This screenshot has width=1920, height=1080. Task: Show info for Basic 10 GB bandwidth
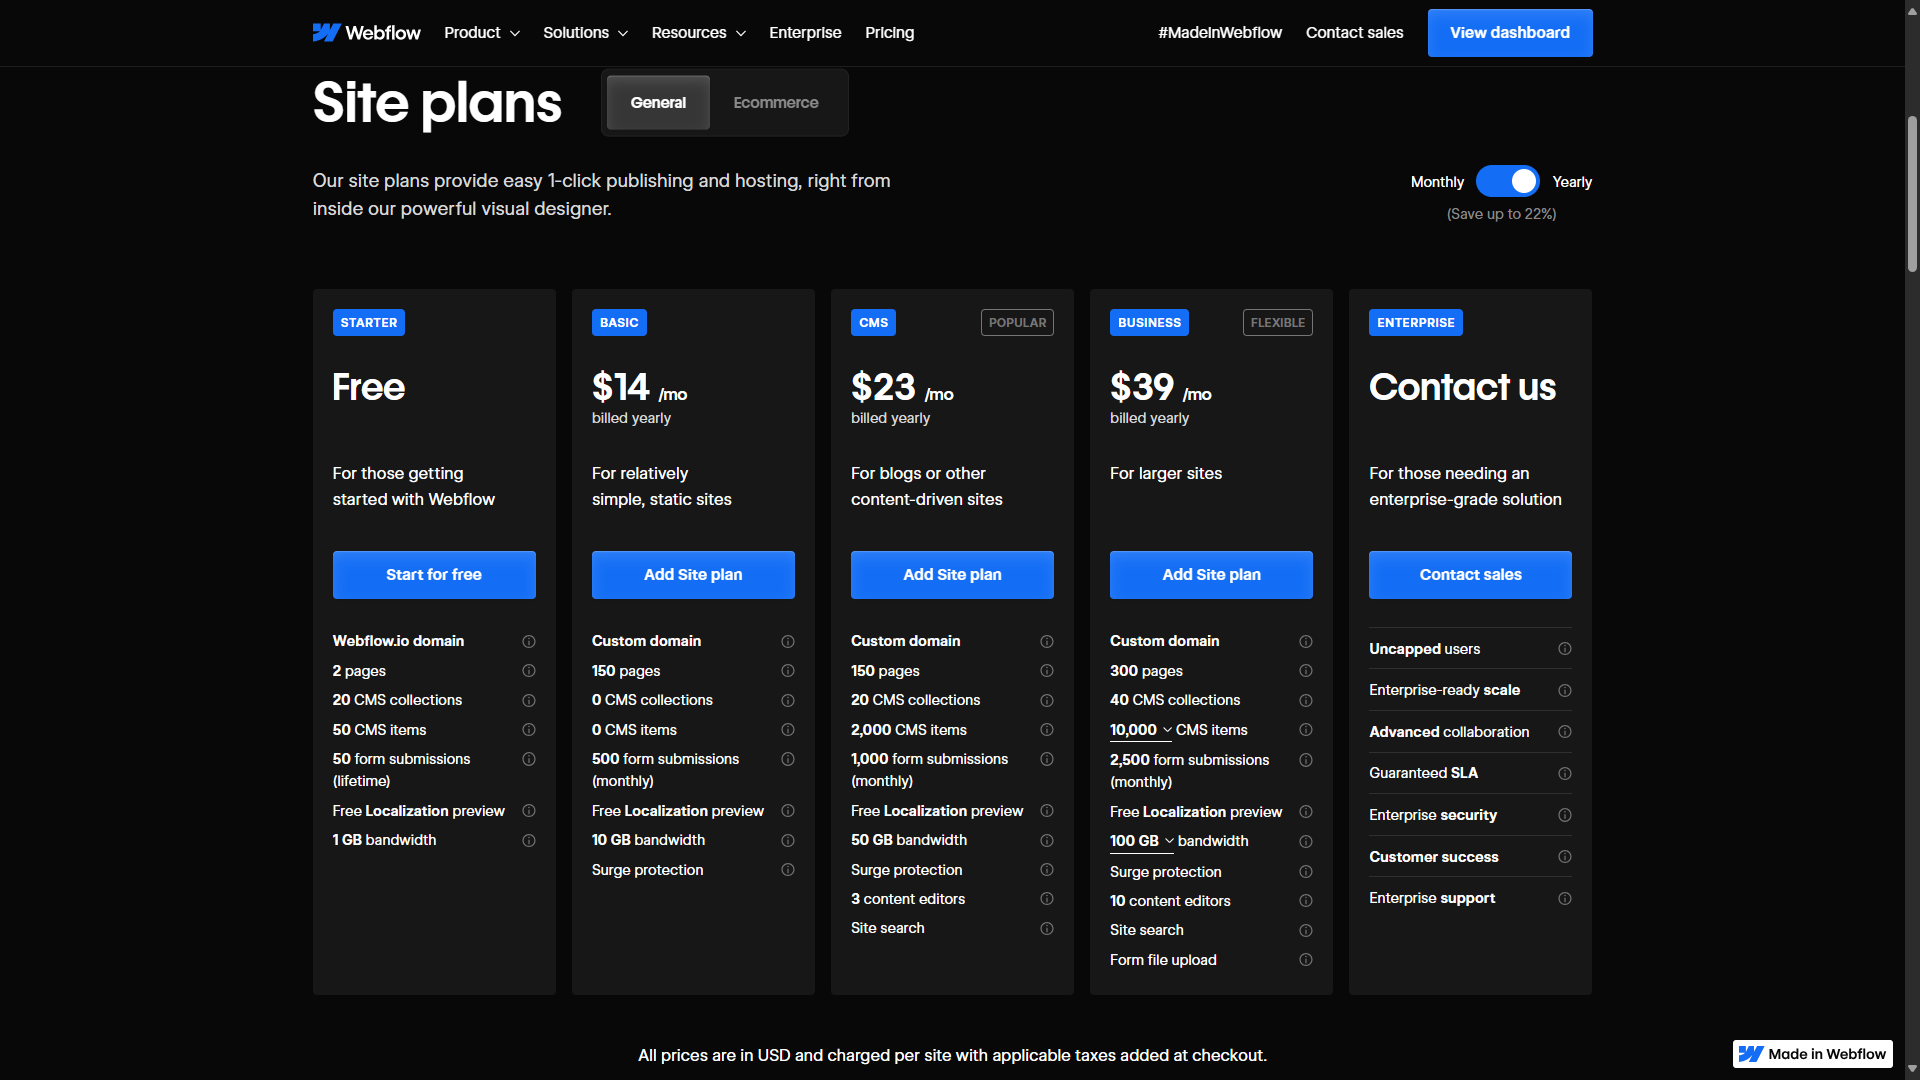tap(788, 841)
